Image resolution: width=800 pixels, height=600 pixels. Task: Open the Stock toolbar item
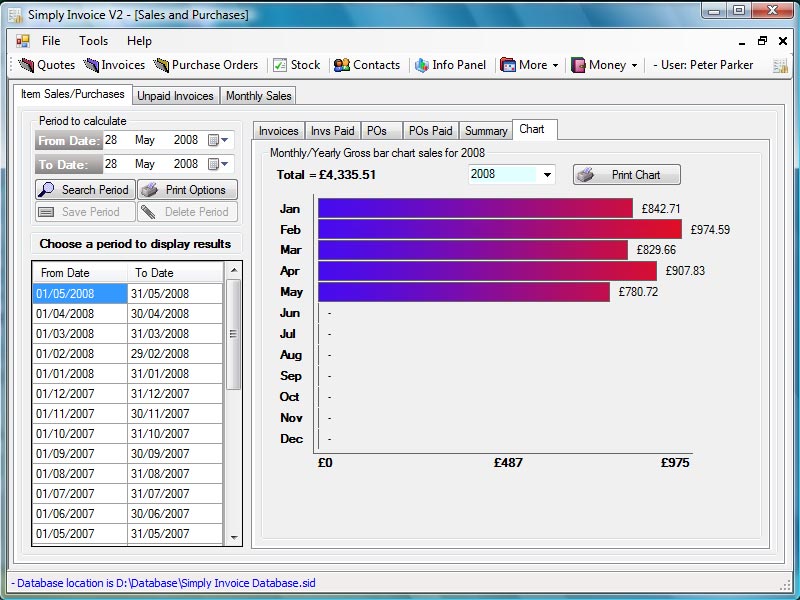[296, 65]
